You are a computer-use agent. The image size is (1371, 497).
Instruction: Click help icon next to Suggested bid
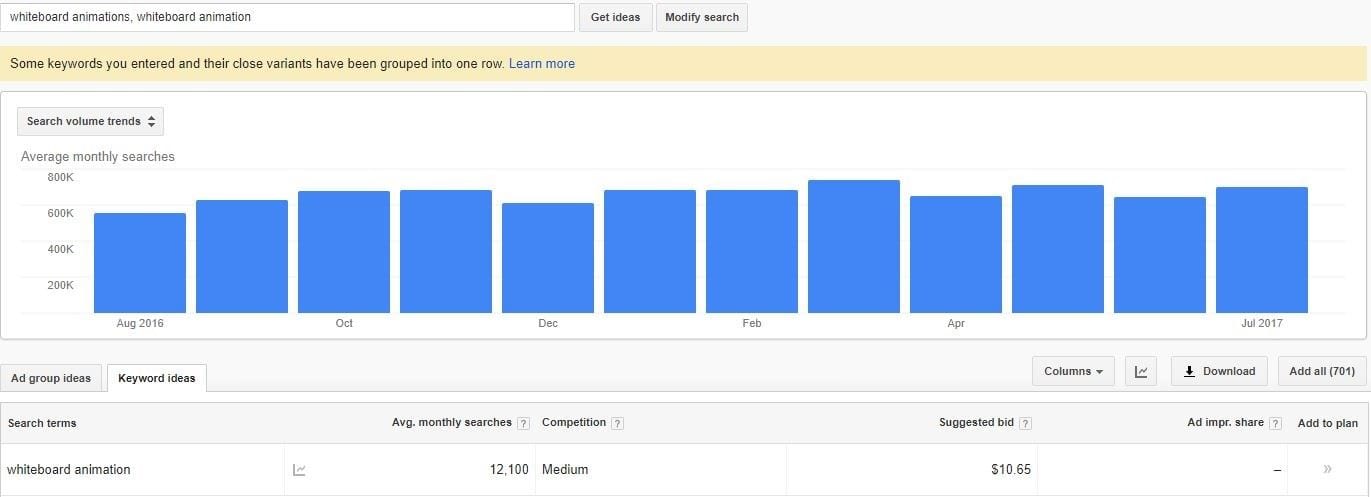[x=1025, y=423]
